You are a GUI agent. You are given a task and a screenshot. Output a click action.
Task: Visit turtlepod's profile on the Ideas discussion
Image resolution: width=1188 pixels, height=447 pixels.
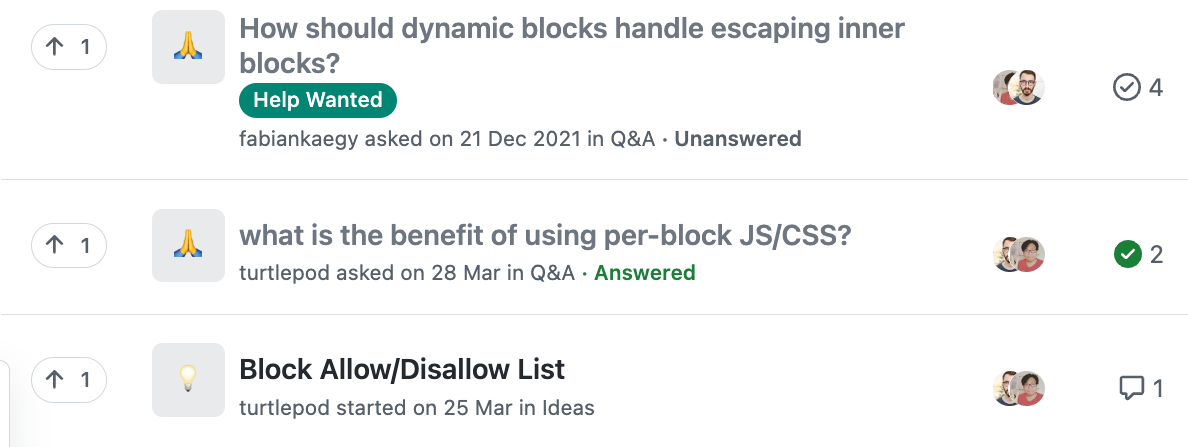point(286,407)
